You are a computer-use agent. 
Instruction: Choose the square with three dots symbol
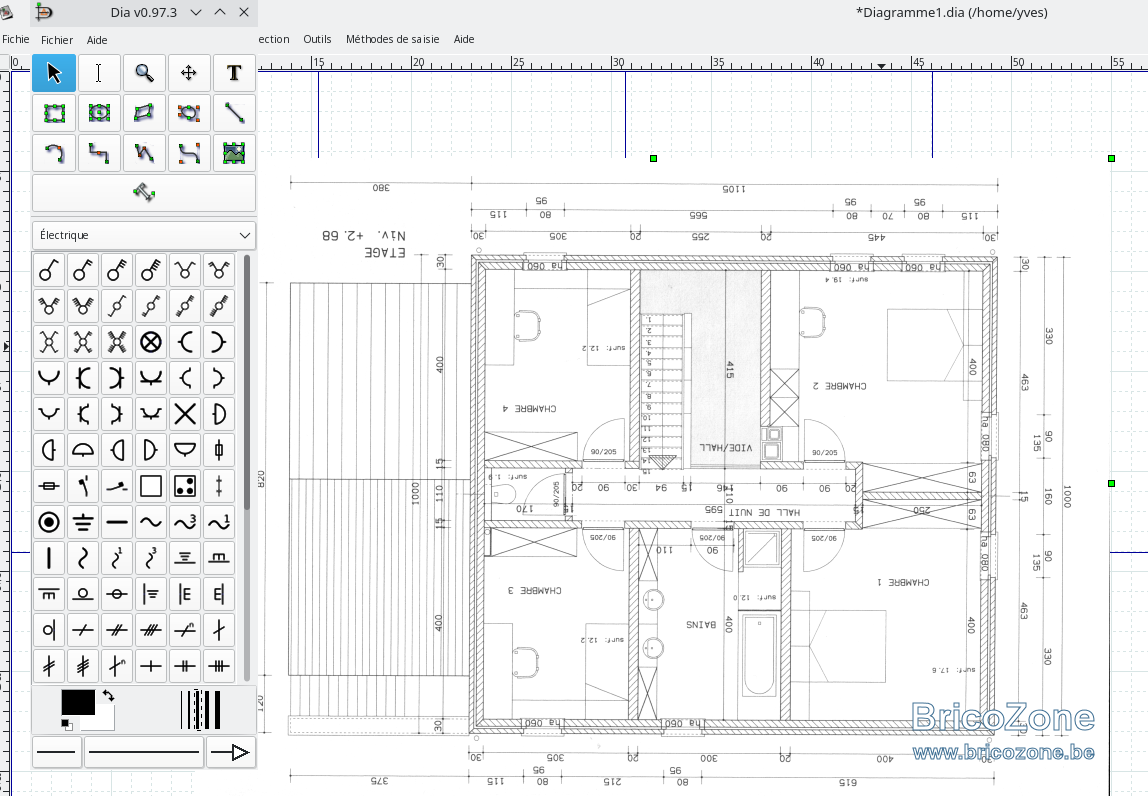pos(184,486)
